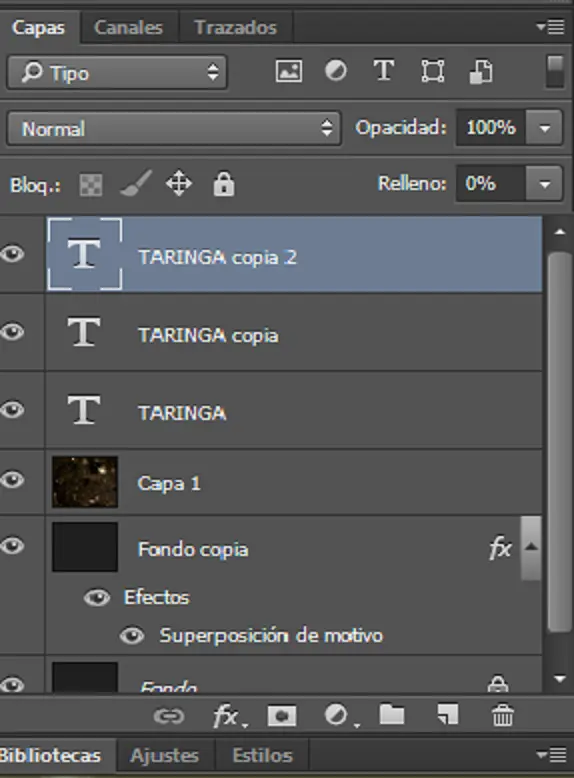This screenshot has height=778, width=574.
Task: Open the layer style fx menu at bottom
Action: 230,716
